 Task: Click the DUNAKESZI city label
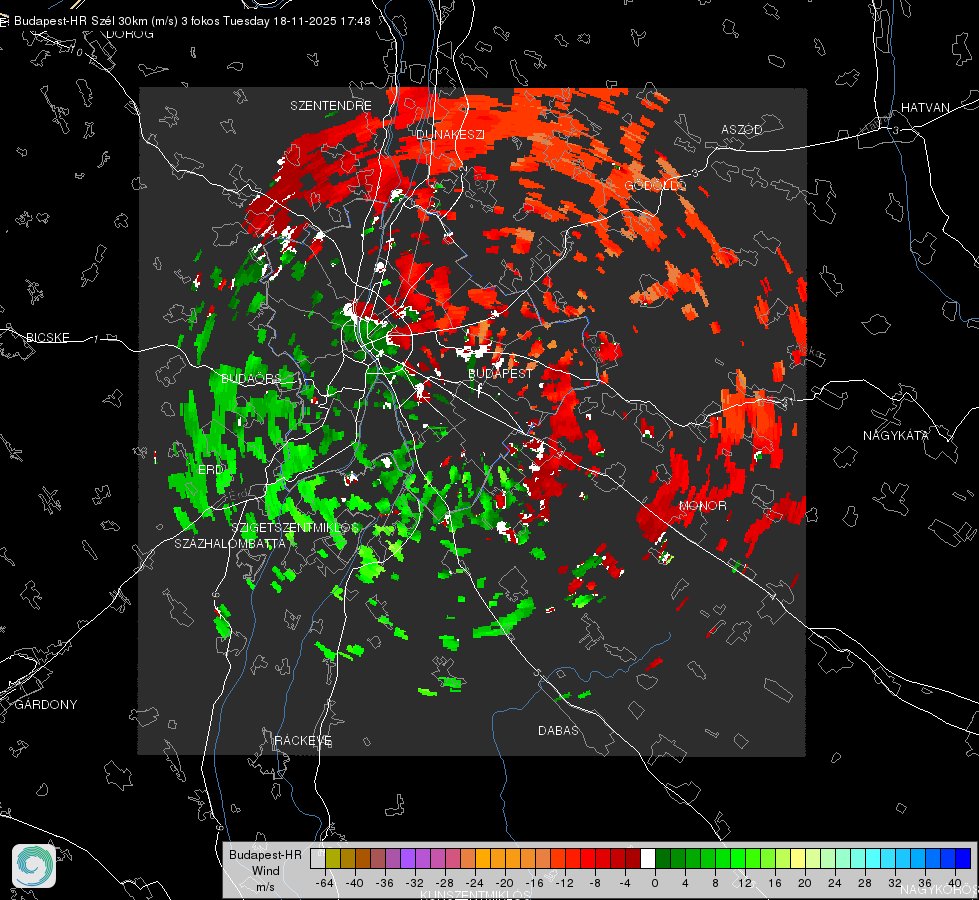pos(450,134)
